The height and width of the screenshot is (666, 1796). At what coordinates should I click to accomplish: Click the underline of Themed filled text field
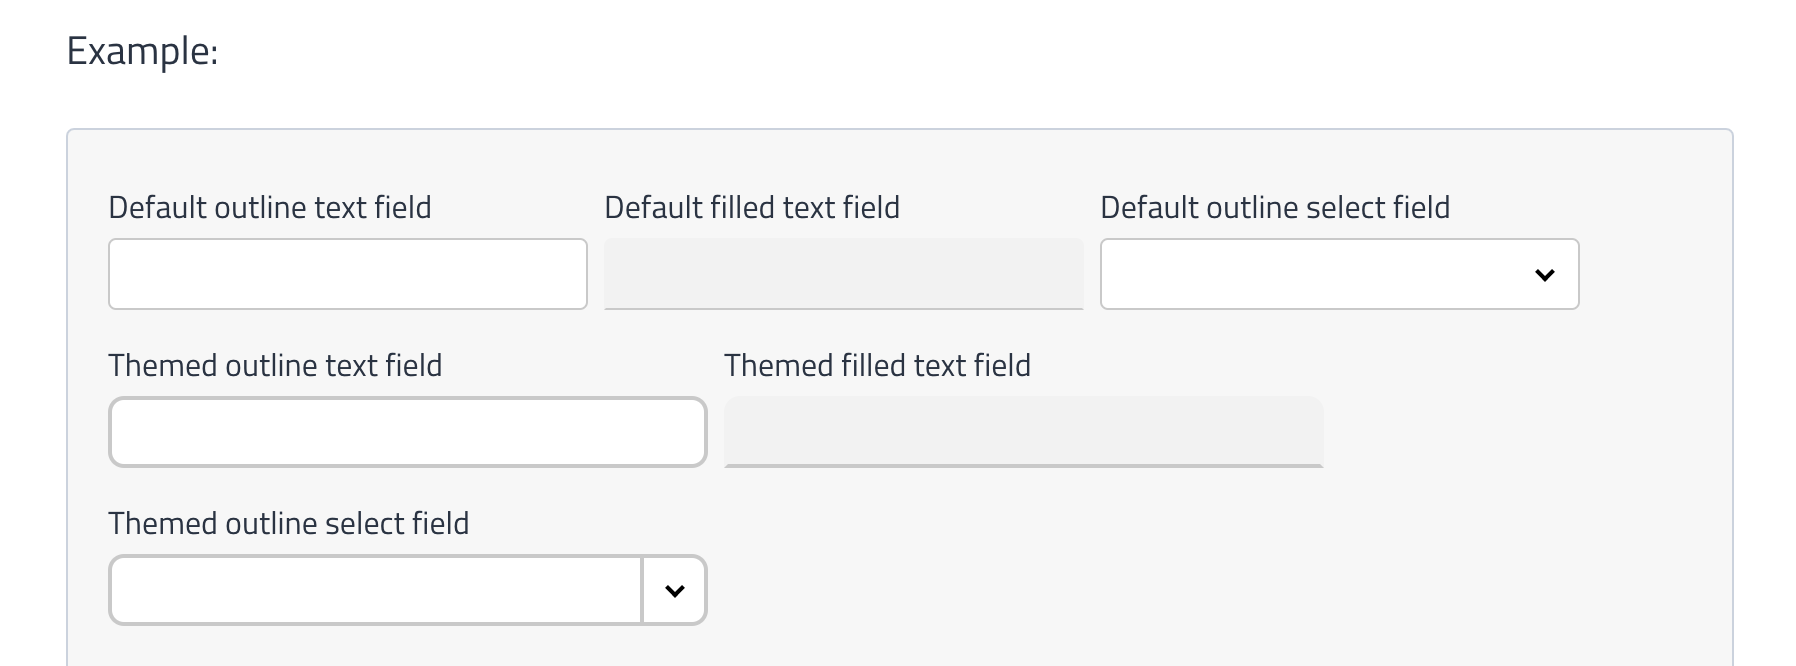(x=1023, y=466)
